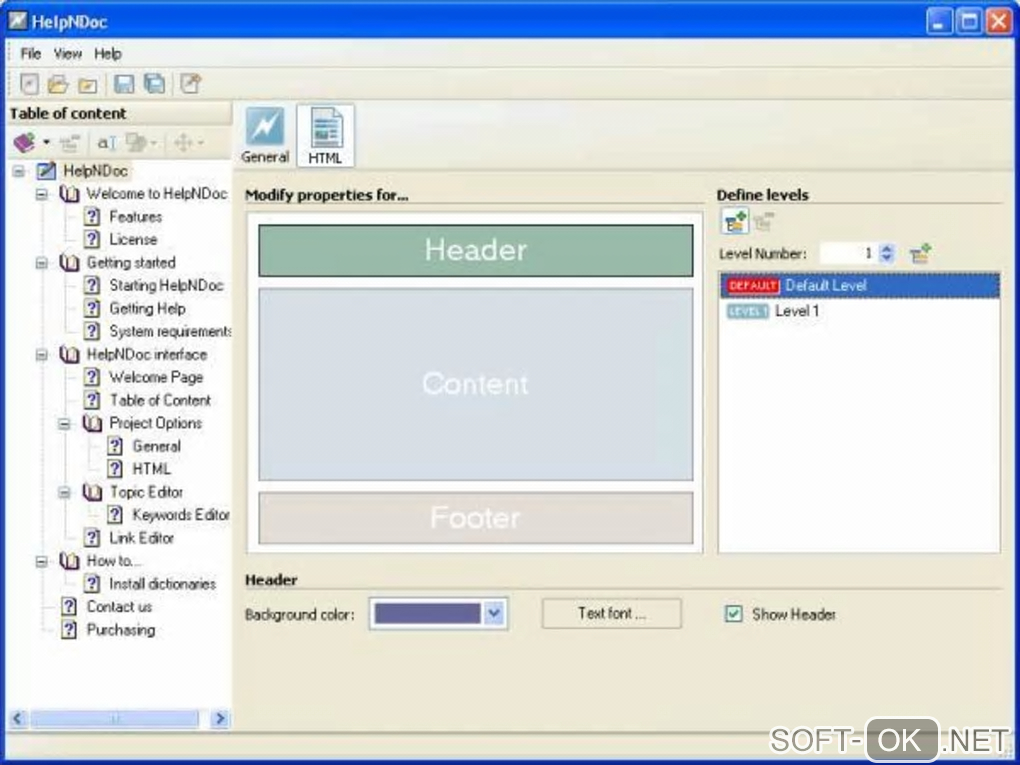Click the Save floppy disk icon
Image resolution: width=1020 pixels, height=765 pixels.
(x=124, y=84)
